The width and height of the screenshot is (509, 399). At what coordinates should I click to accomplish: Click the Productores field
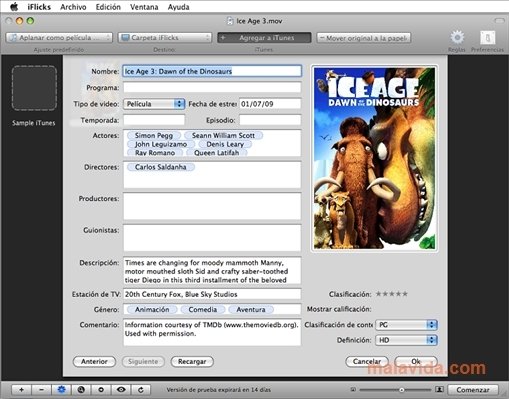pos(212,206)
